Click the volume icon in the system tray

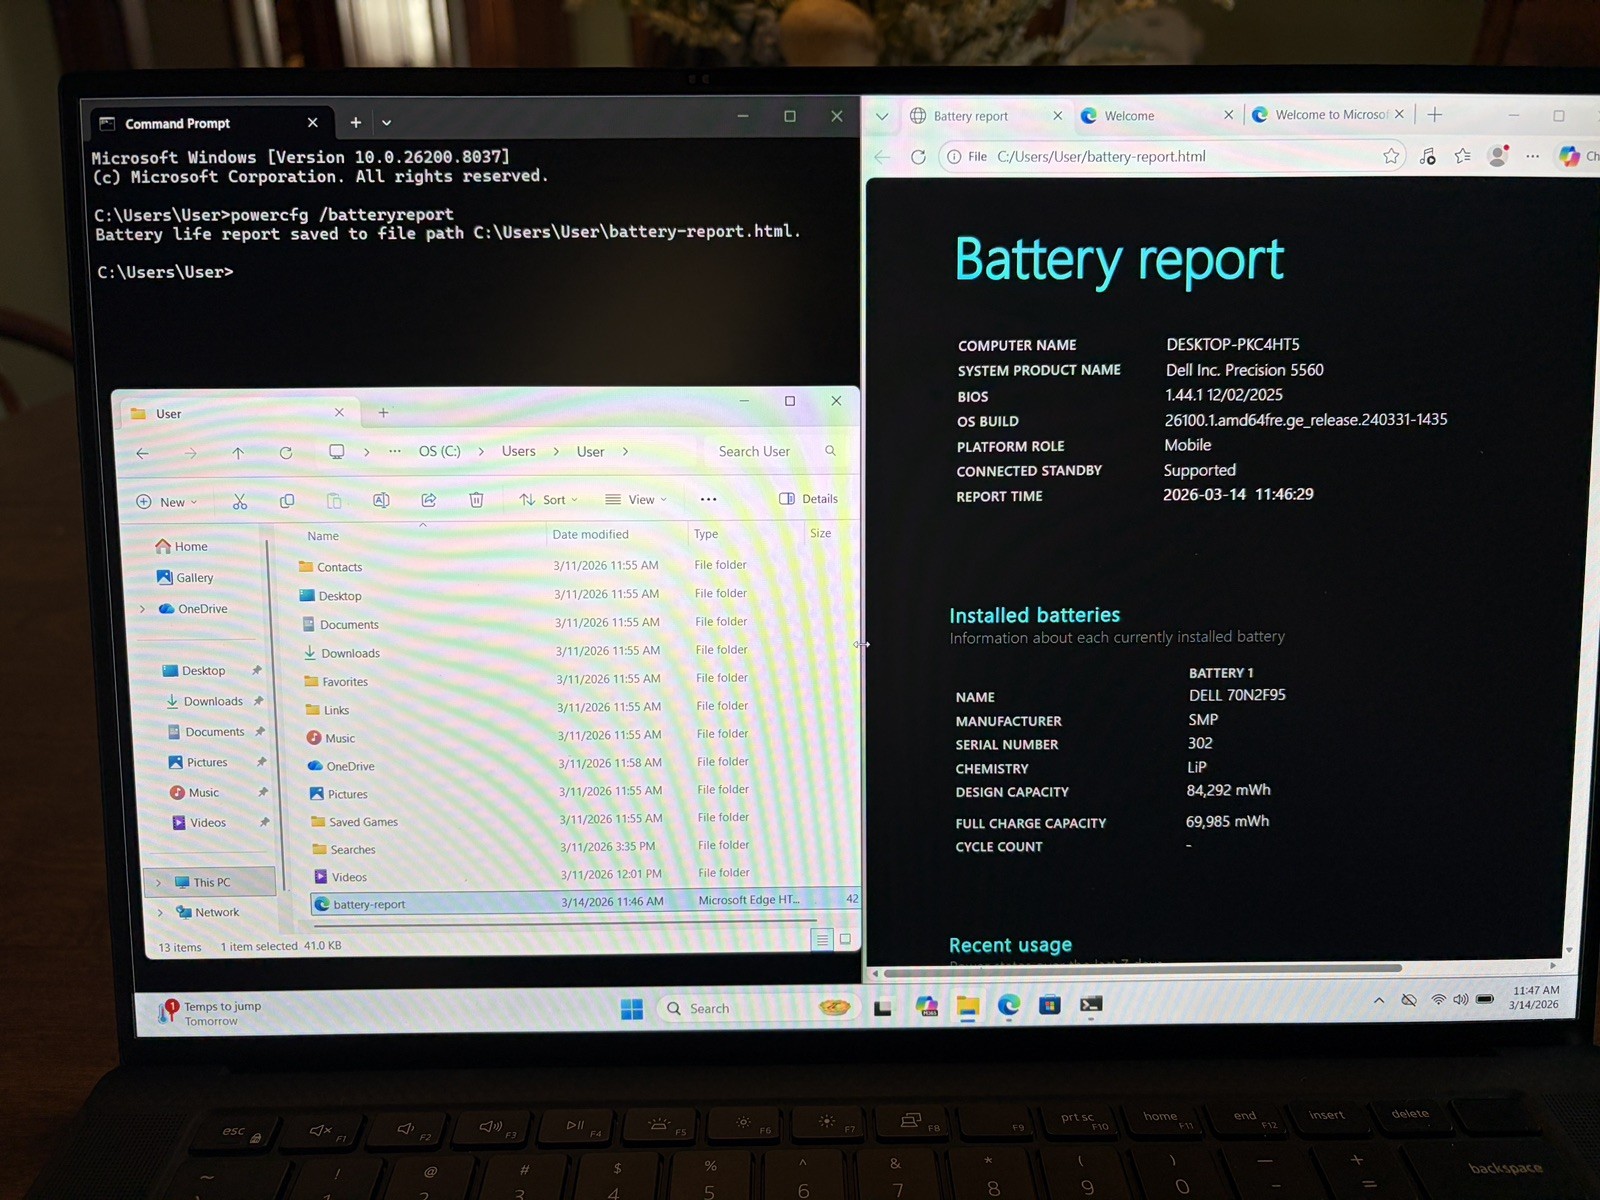(x=1459, y=1000)
